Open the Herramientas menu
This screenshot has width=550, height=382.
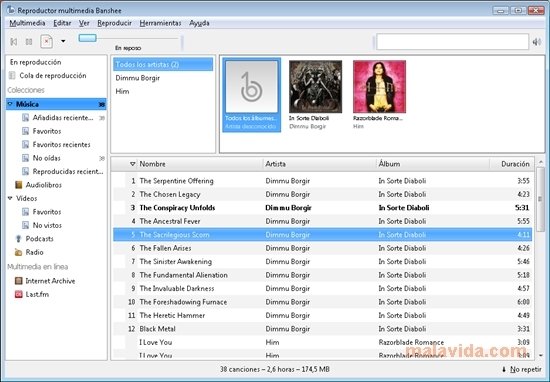[160, 23]
